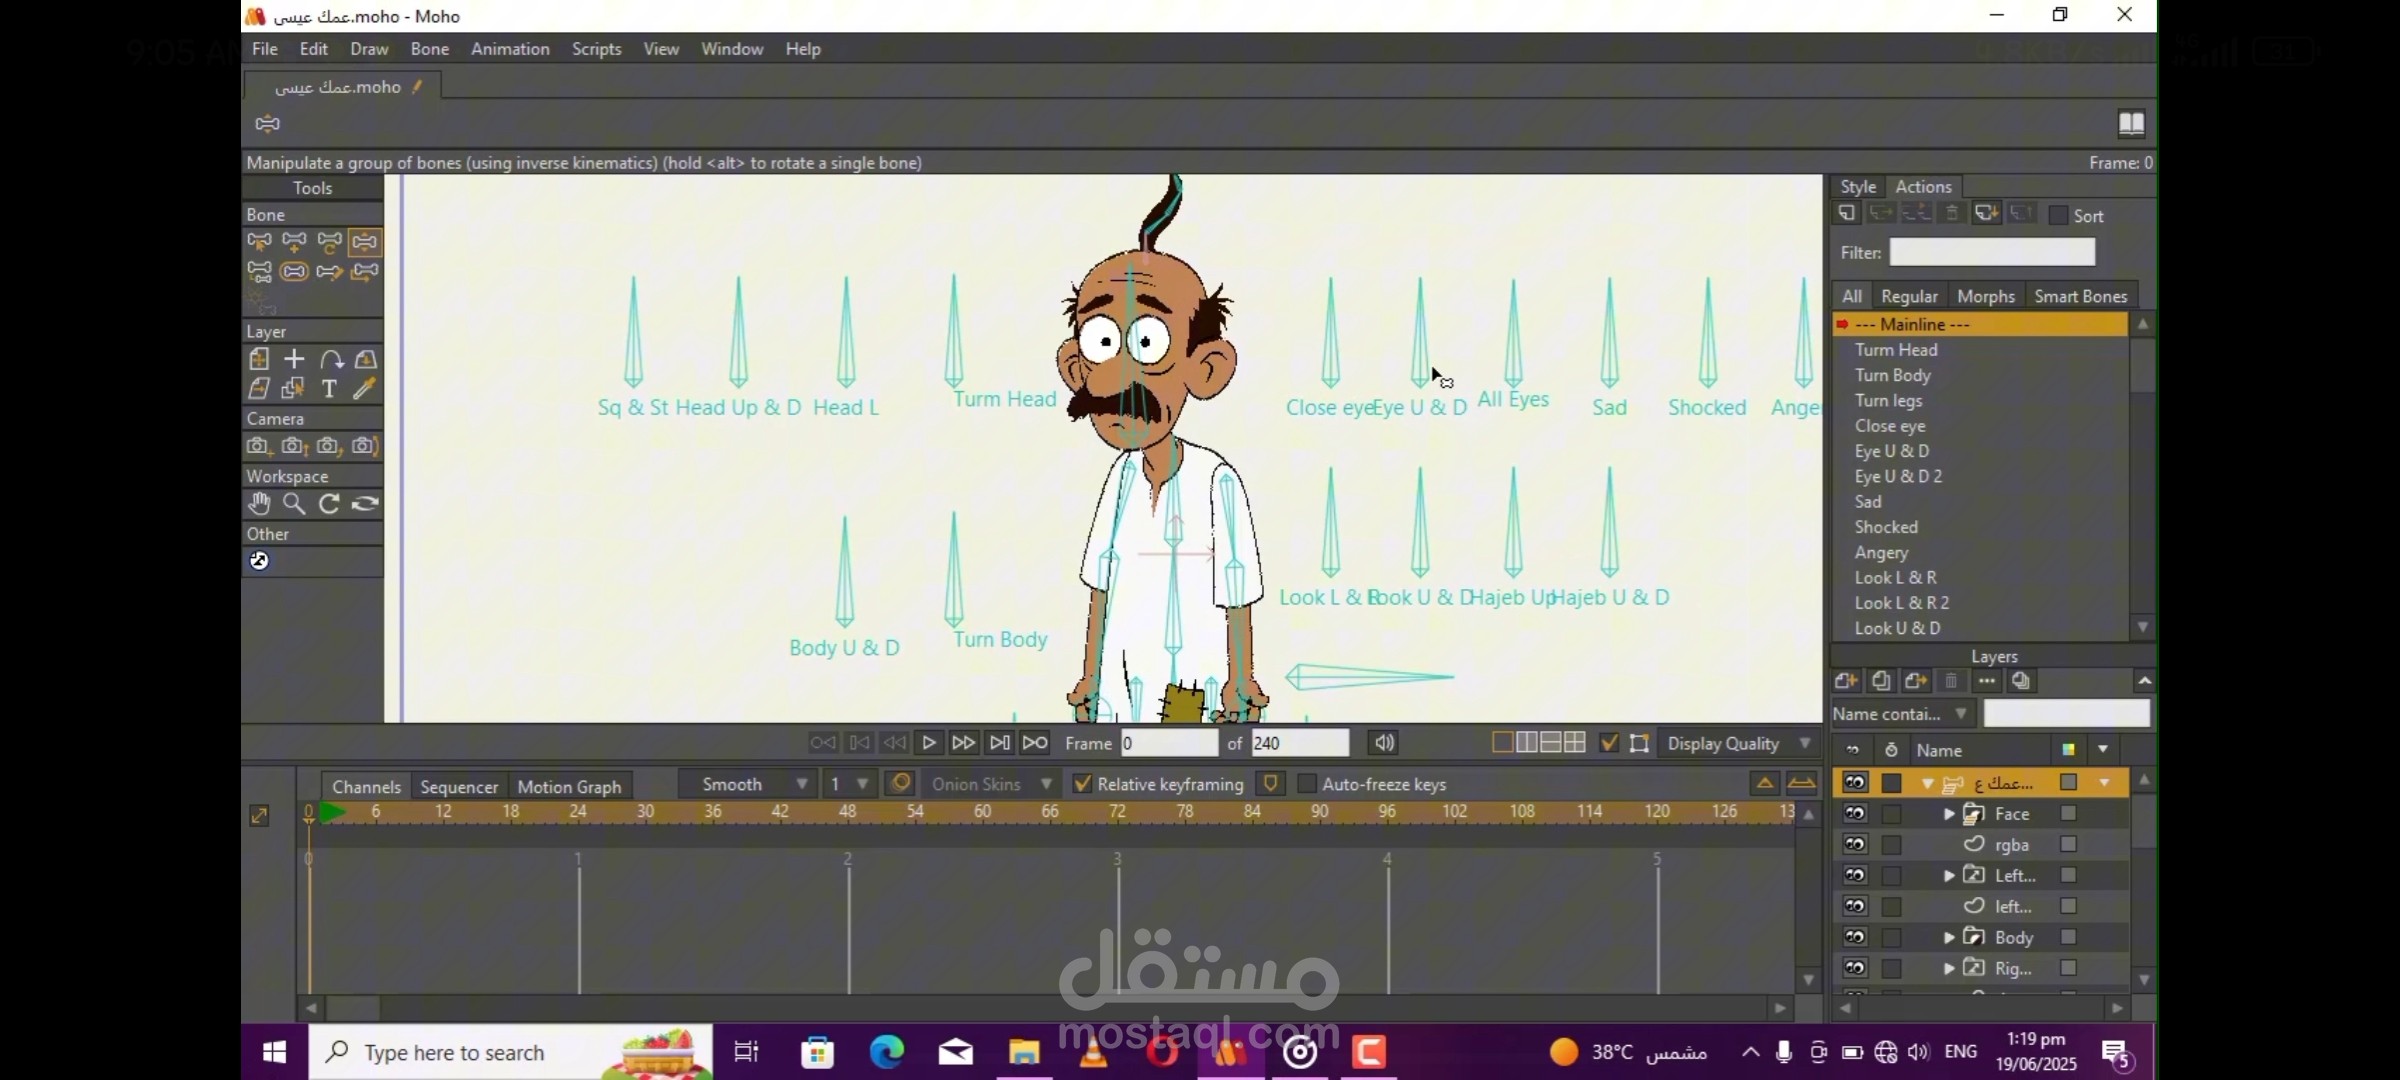This screenshot has width=2400, height=1080.
Task: Show Morphs actions filter
Action: (x=1985, y=296)
